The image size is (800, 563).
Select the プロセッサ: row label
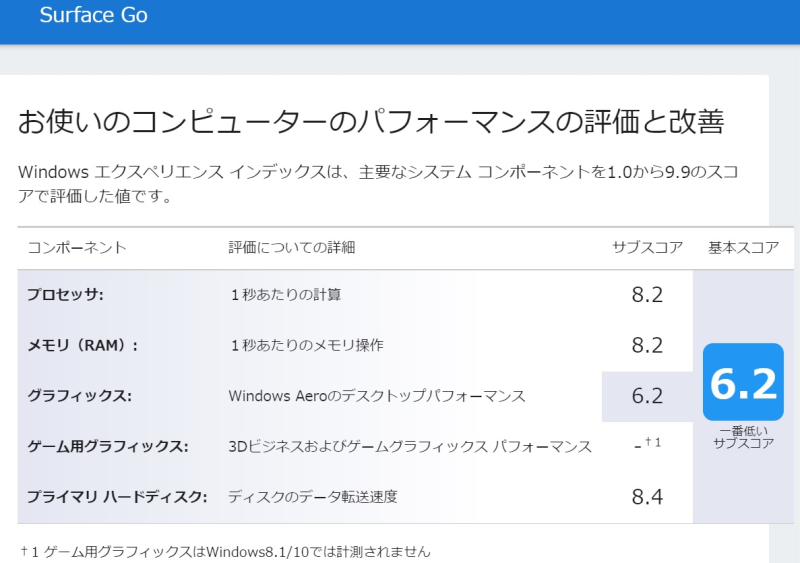click(65, 295)
